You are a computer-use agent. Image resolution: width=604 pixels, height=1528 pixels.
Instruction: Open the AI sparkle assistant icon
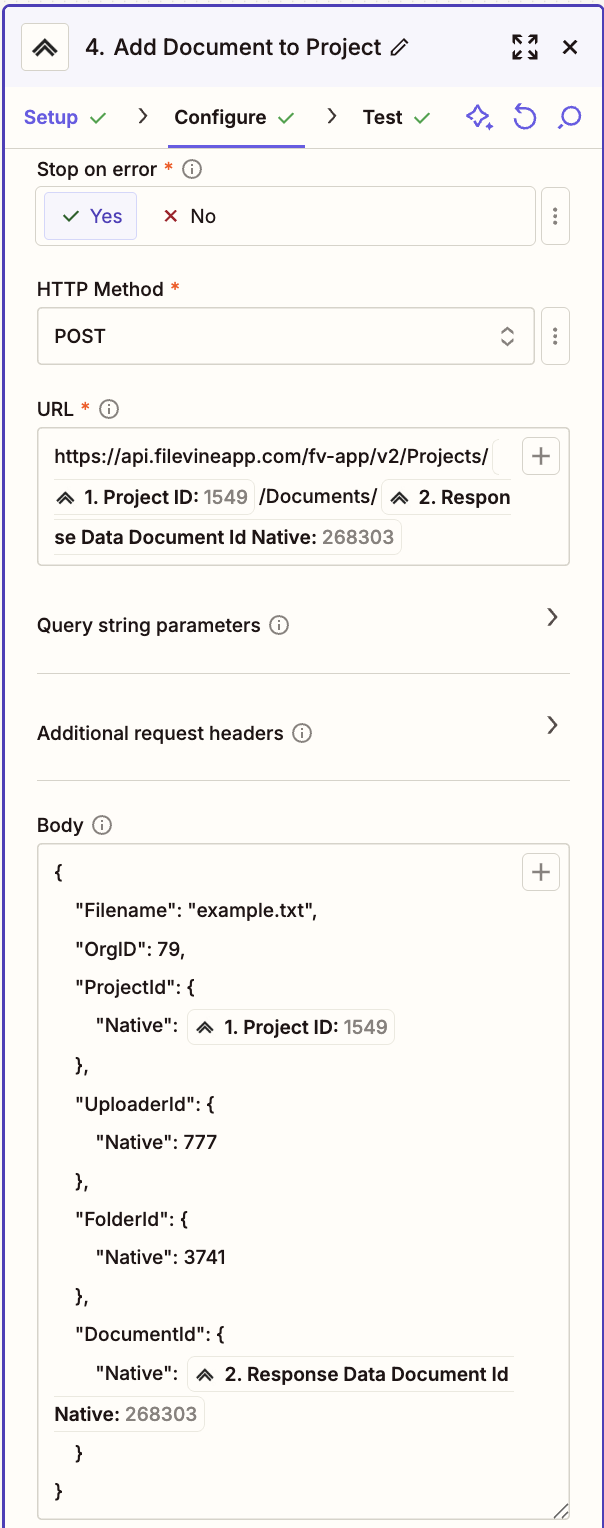tap(479, 117)
